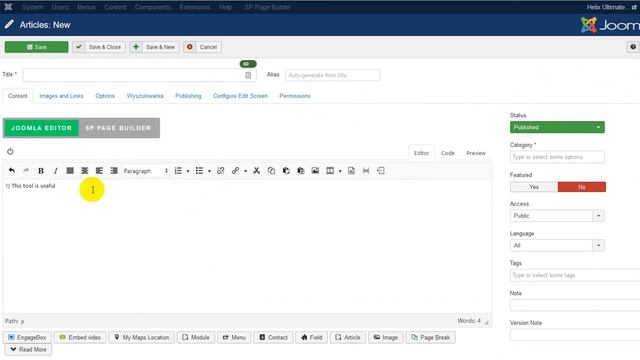Open the Components menu
The image size is (640, 360).
coord(153,7)
